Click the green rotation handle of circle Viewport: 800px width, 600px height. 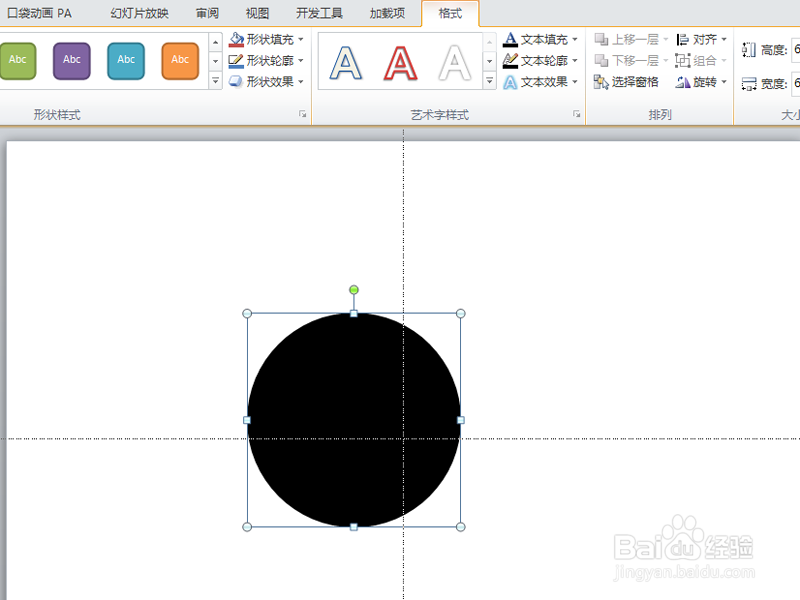coord(354,290)
